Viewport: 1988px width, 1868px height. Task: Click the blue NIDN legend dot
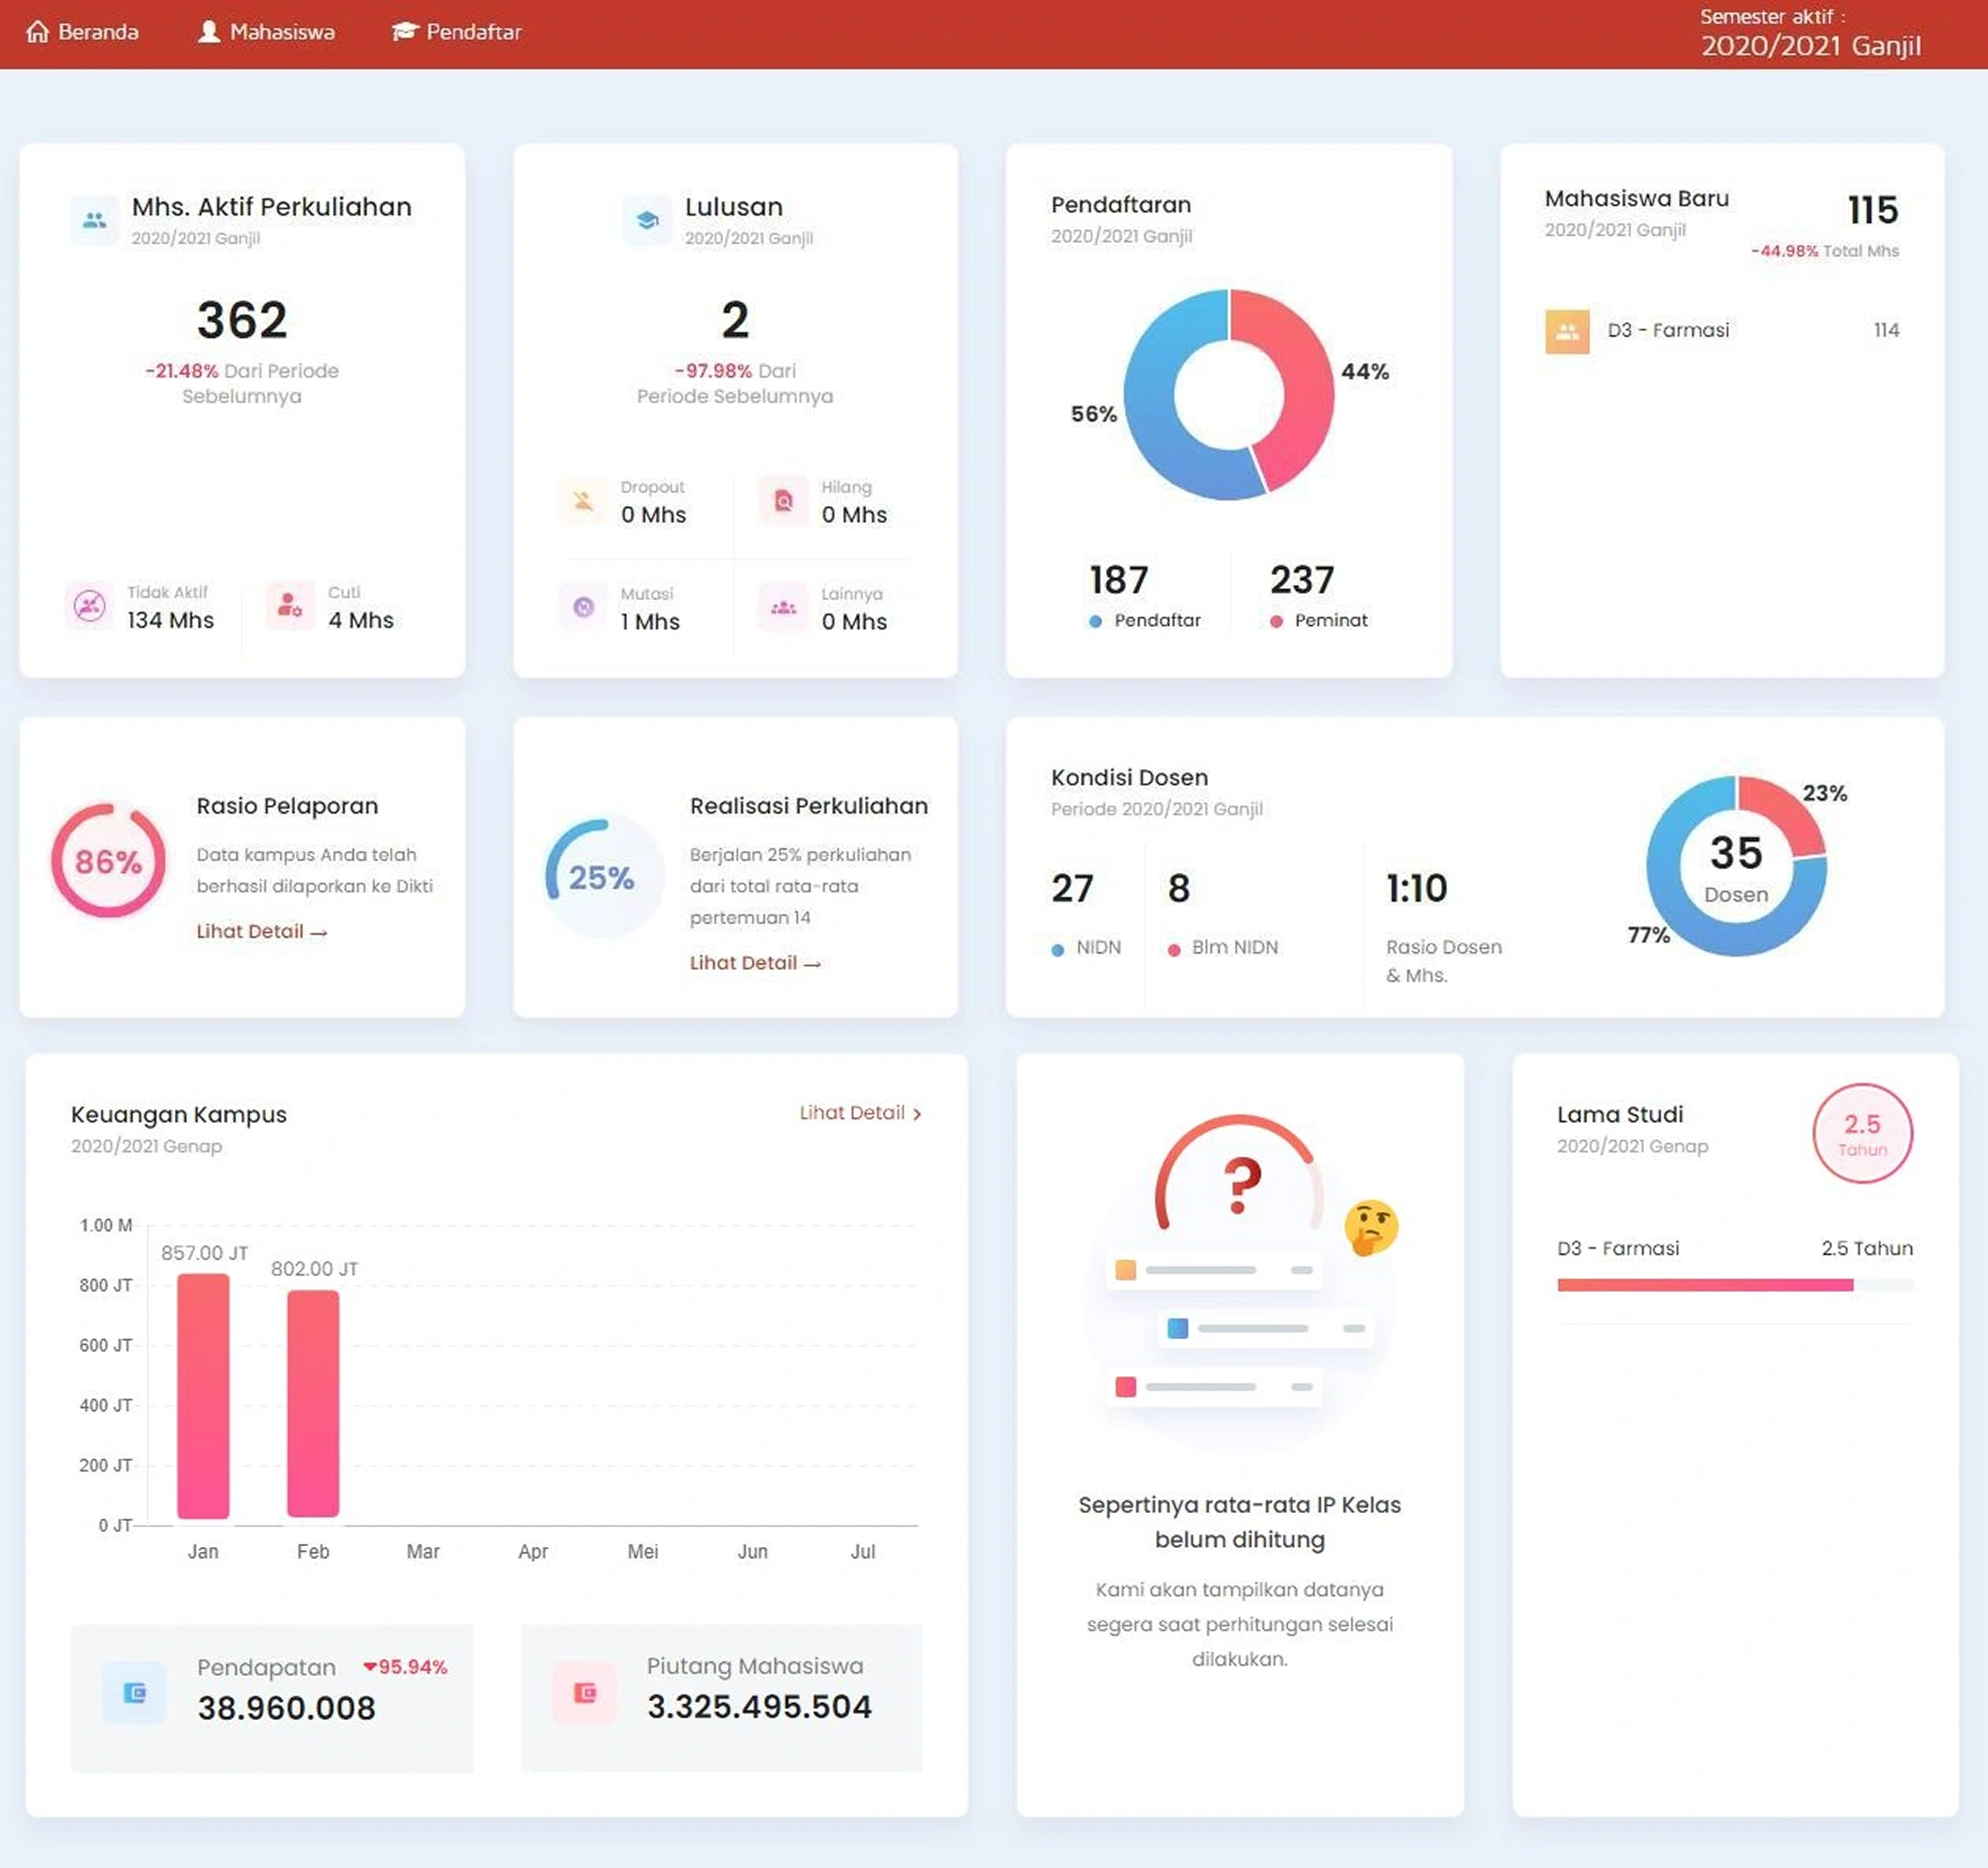pyautogui.click(x=1057, y=950)
